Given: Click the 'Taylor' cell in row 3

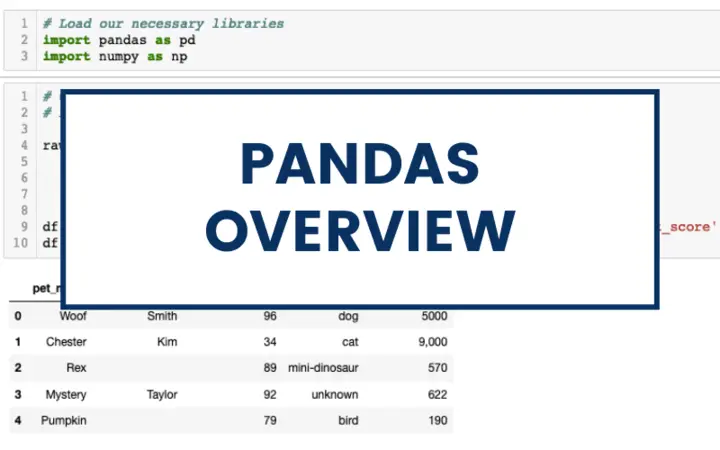Looking at the screenshot, I should click(x=162, y=394).
